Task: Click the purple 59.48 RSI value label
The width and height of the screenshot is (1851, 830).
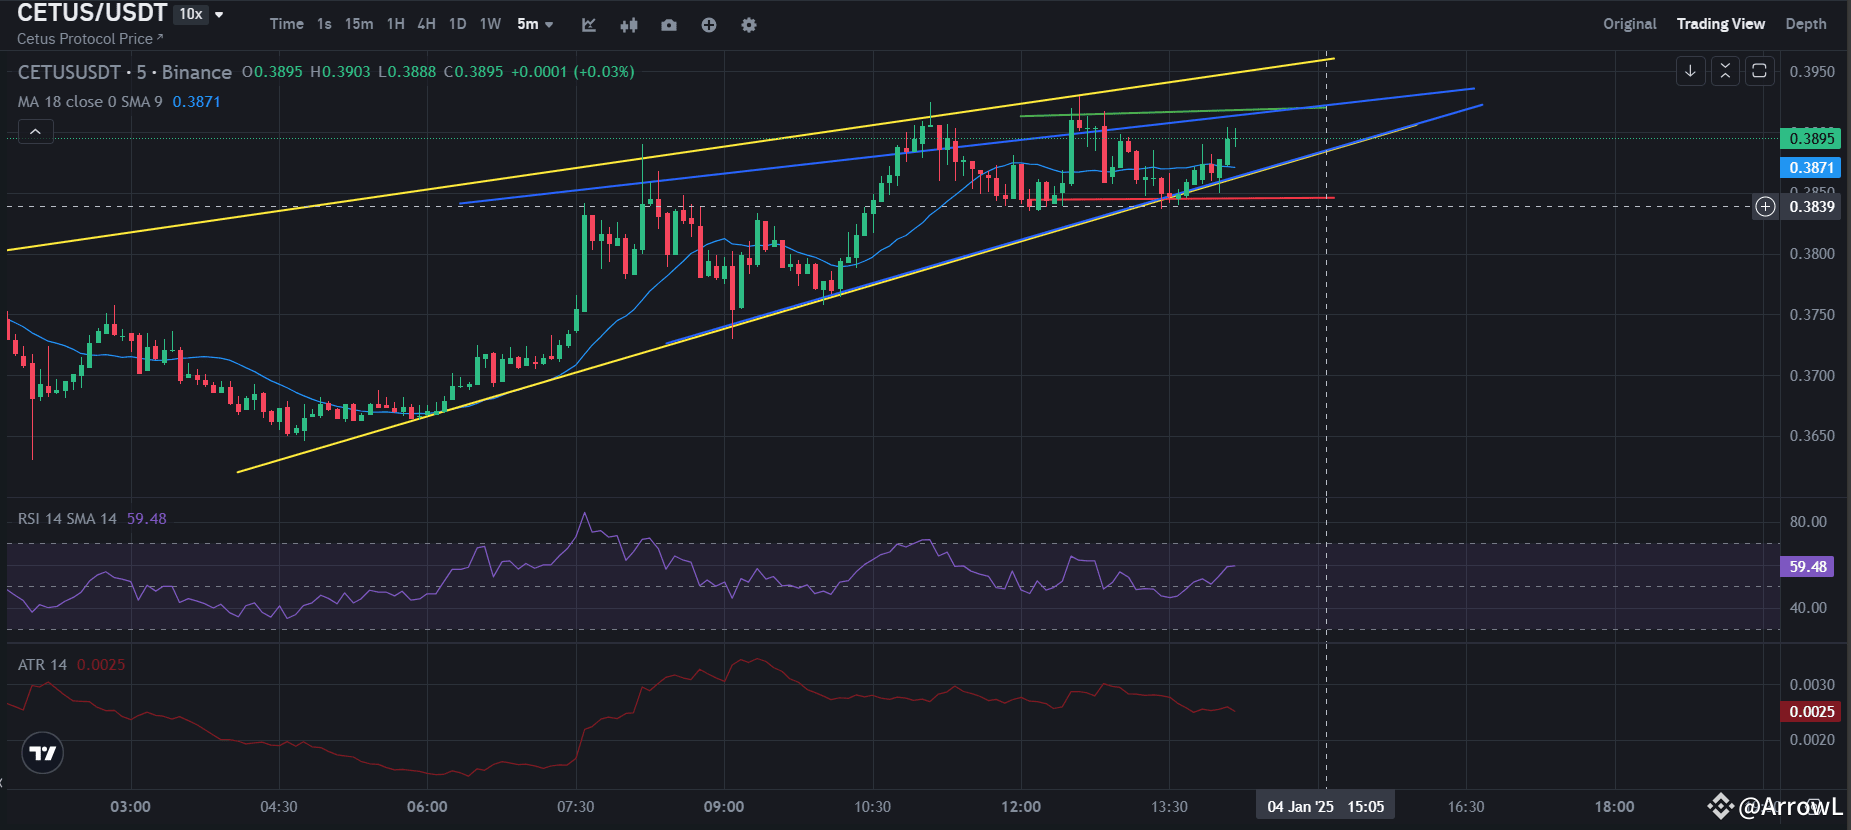Action: [1808, 567]
